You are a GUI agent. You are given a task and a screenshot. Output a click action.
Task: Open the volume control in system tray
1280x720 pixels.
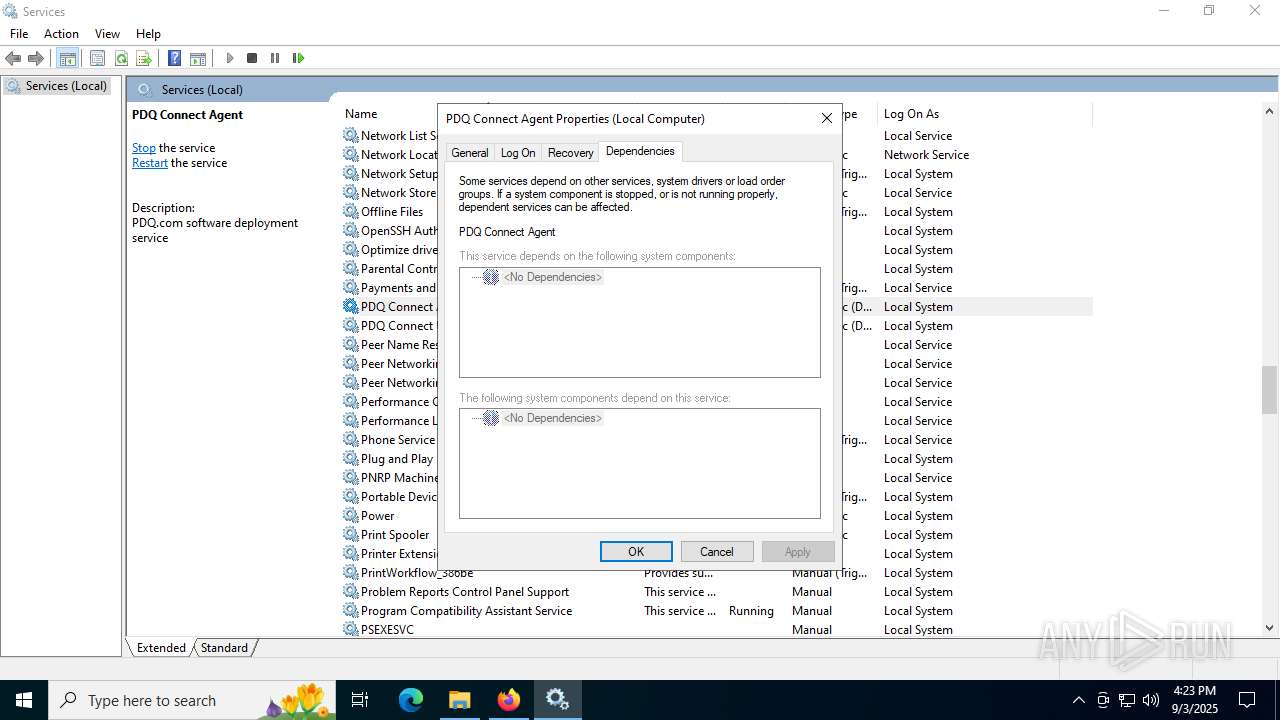pyautogui.click(x=1150, y=700)
